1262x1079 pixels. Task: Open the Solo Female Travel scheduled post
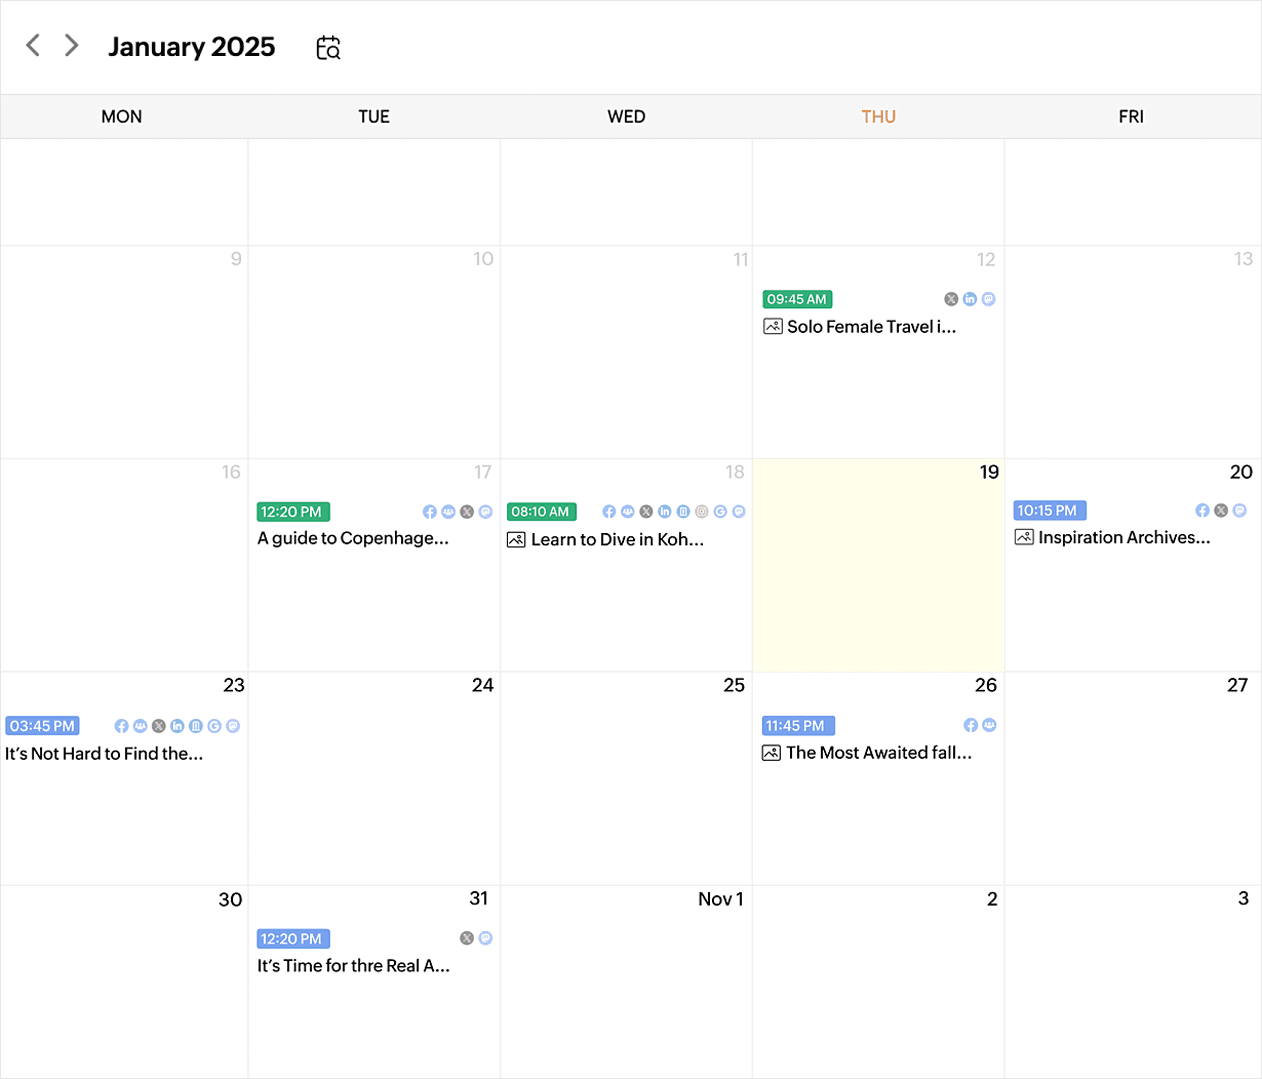click(871, 326)
